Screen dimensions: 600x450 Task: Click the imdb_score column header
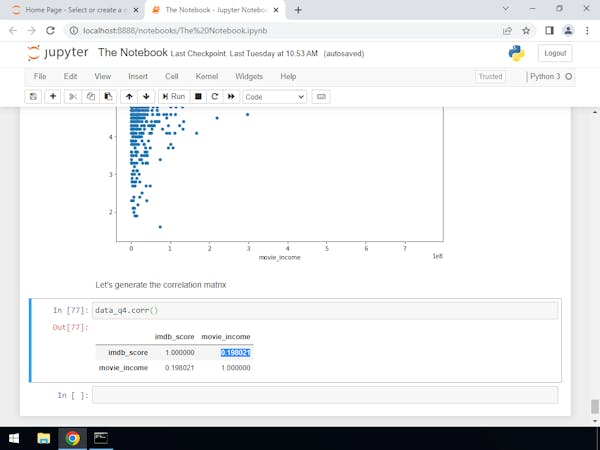[x=174, y=337]
